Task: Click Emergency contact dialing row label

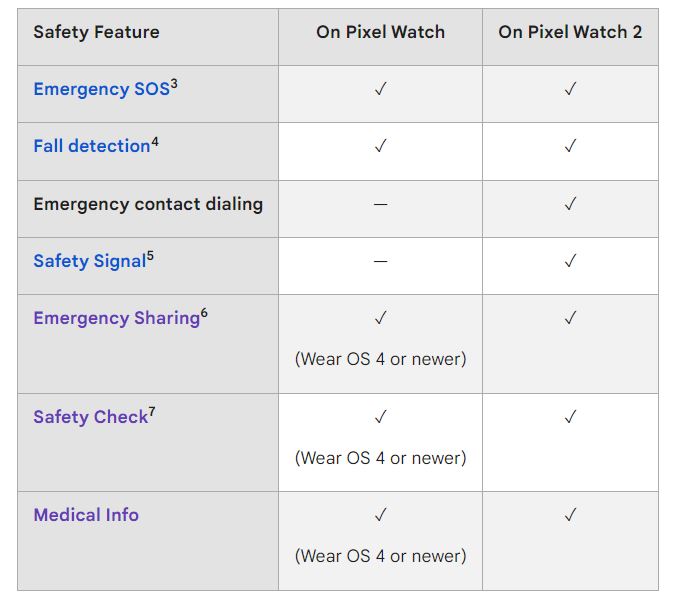Action: [148, 204]
